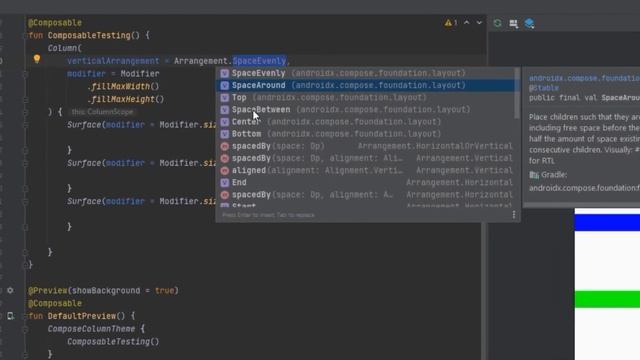Choose SpaceEvenly from completion list

pyautogui.click(x=365, y=73)
